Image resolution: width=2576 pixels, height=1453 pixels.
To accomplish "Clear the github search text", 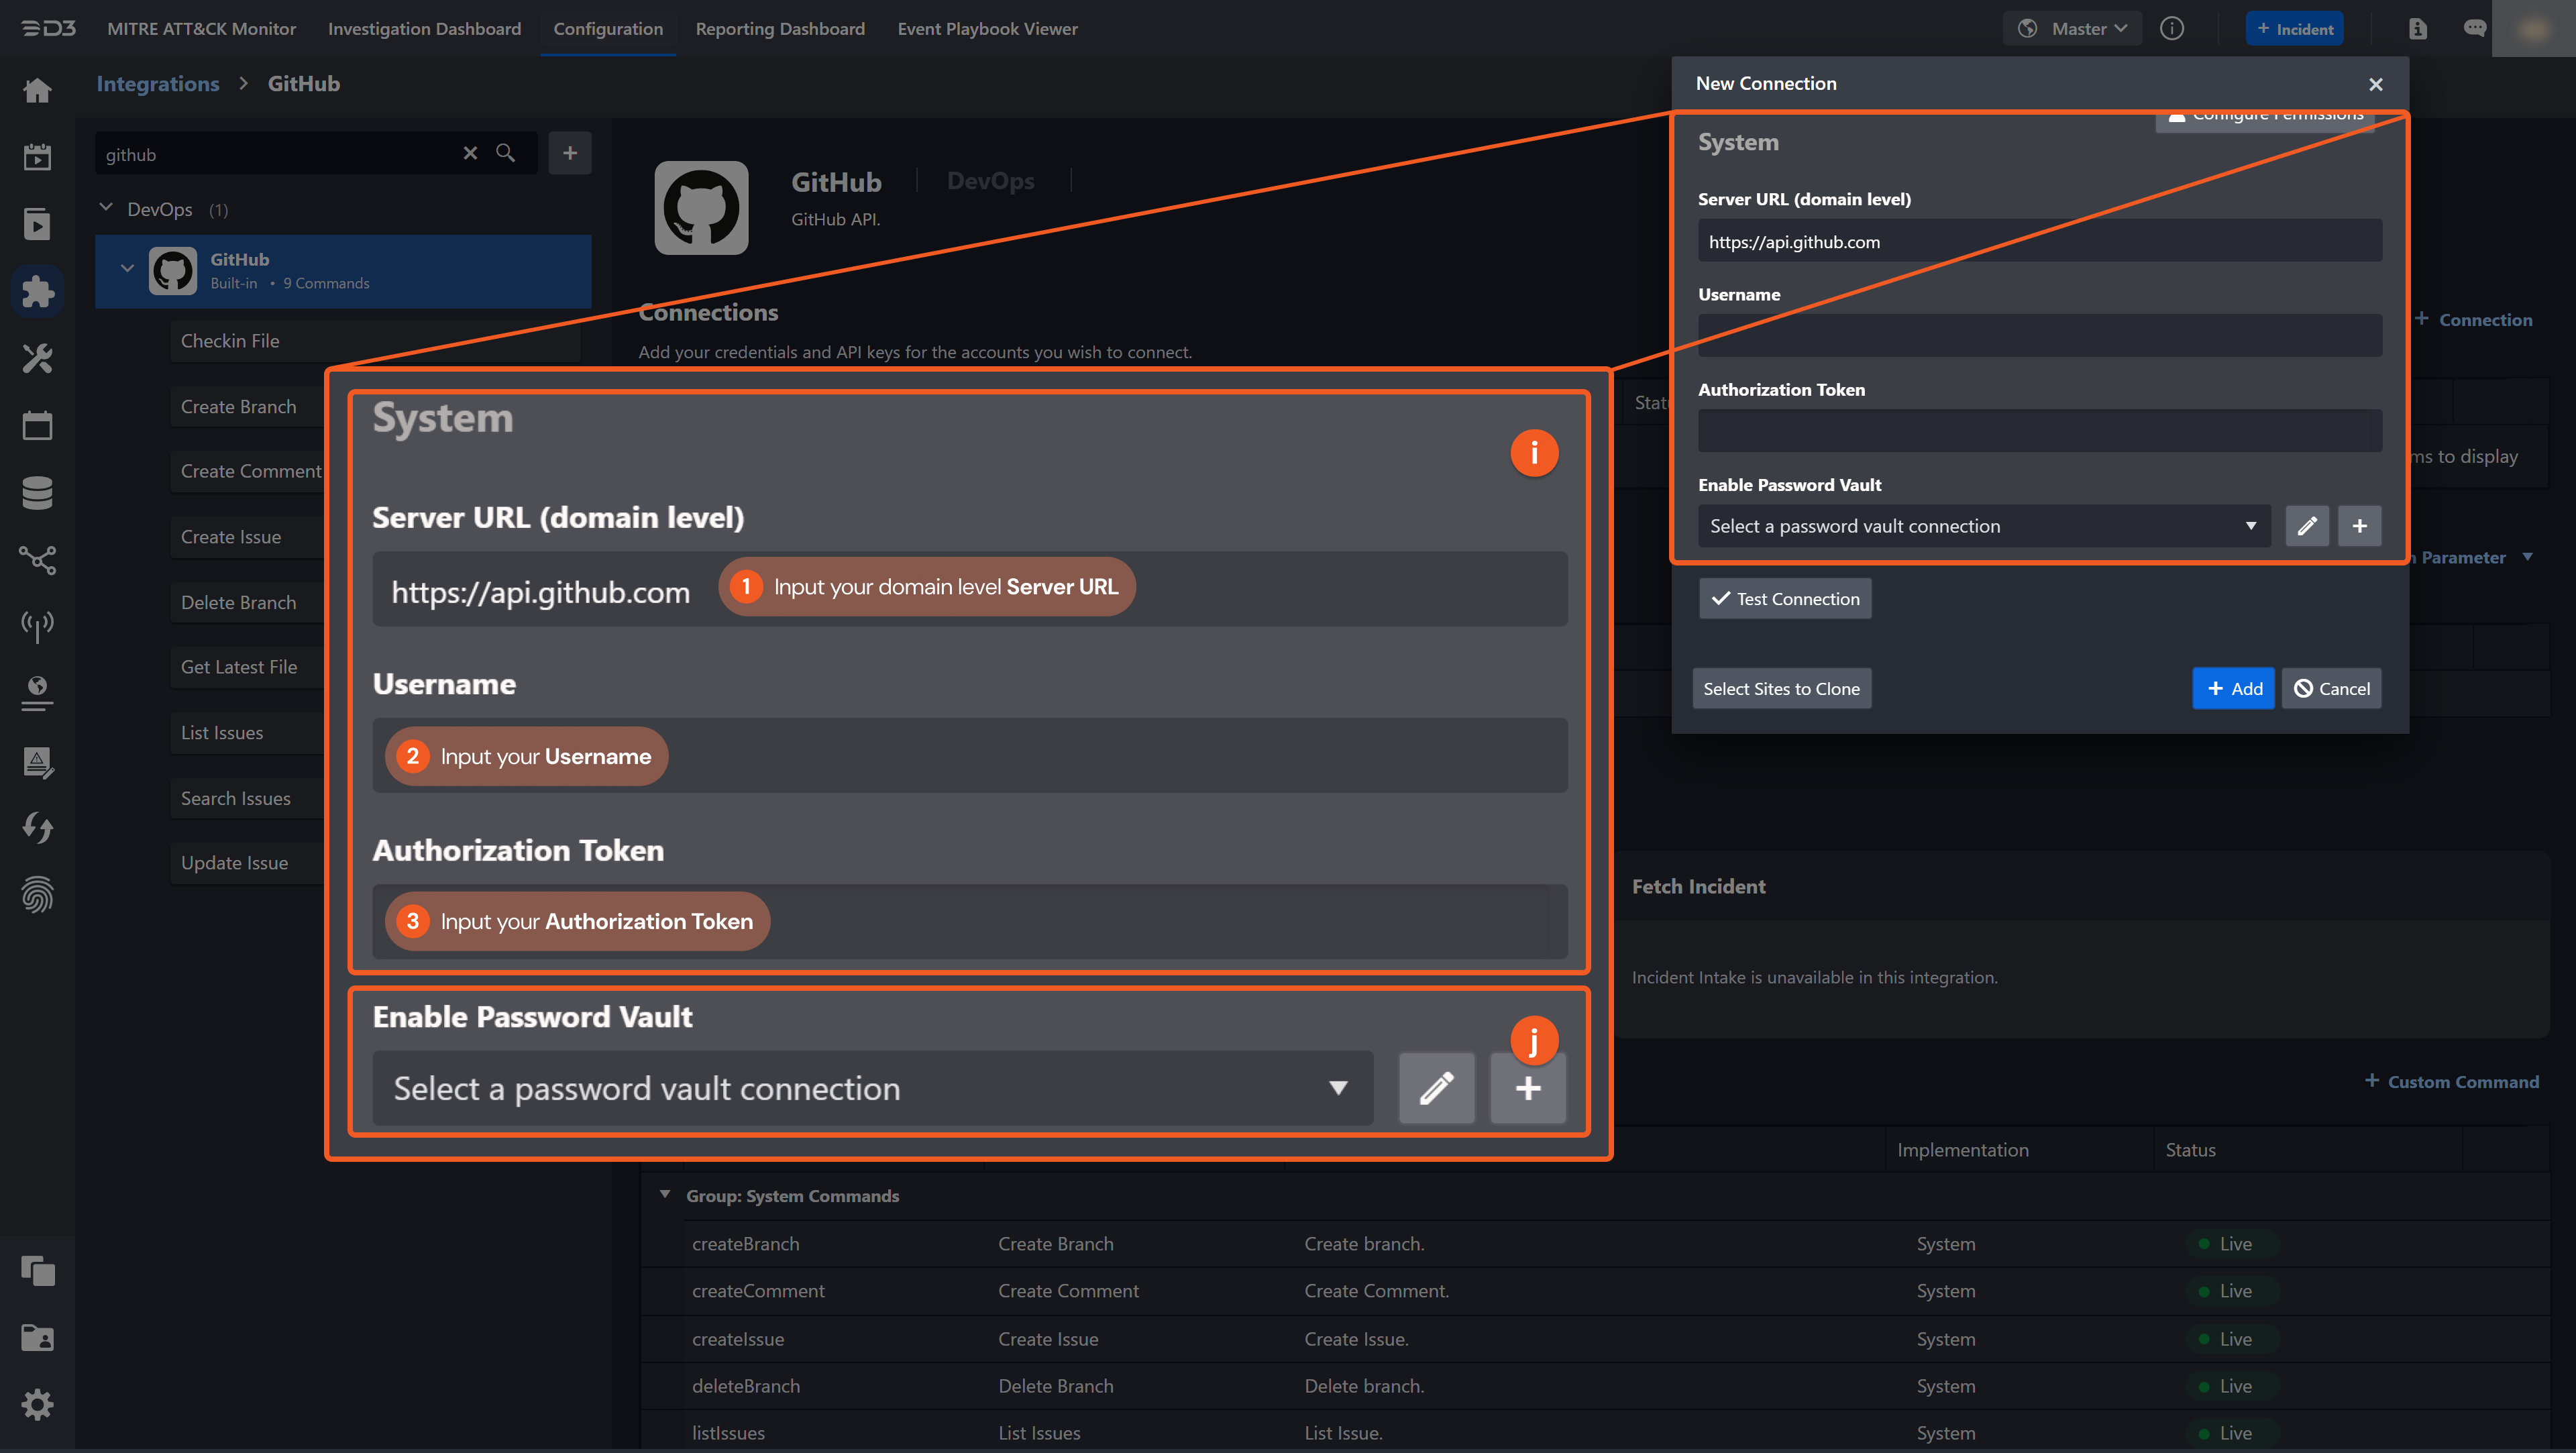I will tap(470, 153).
